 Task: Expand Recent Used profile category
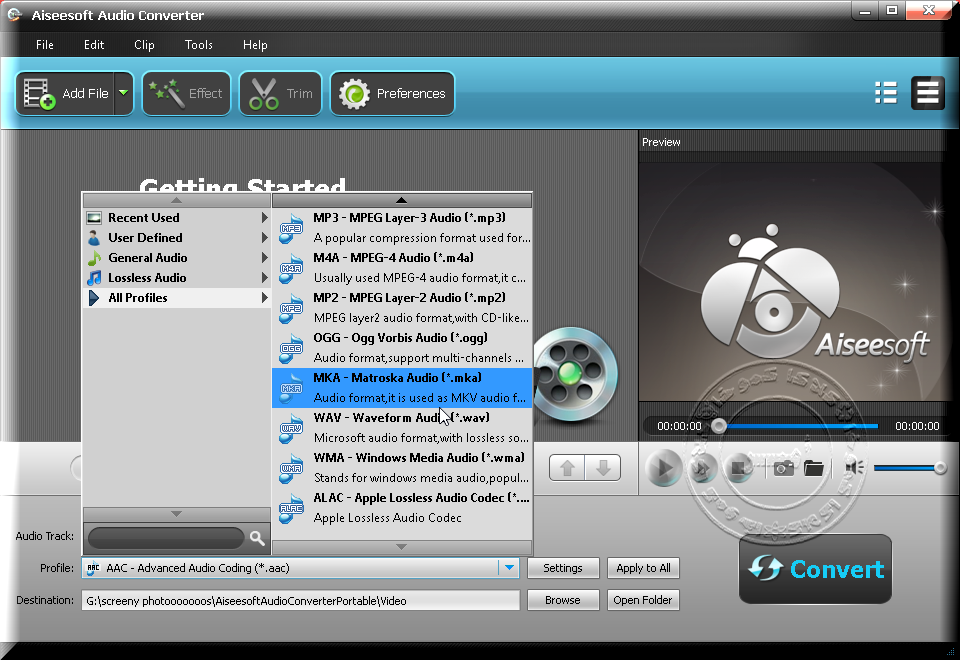pyautogui.click(x=177, y=218)
